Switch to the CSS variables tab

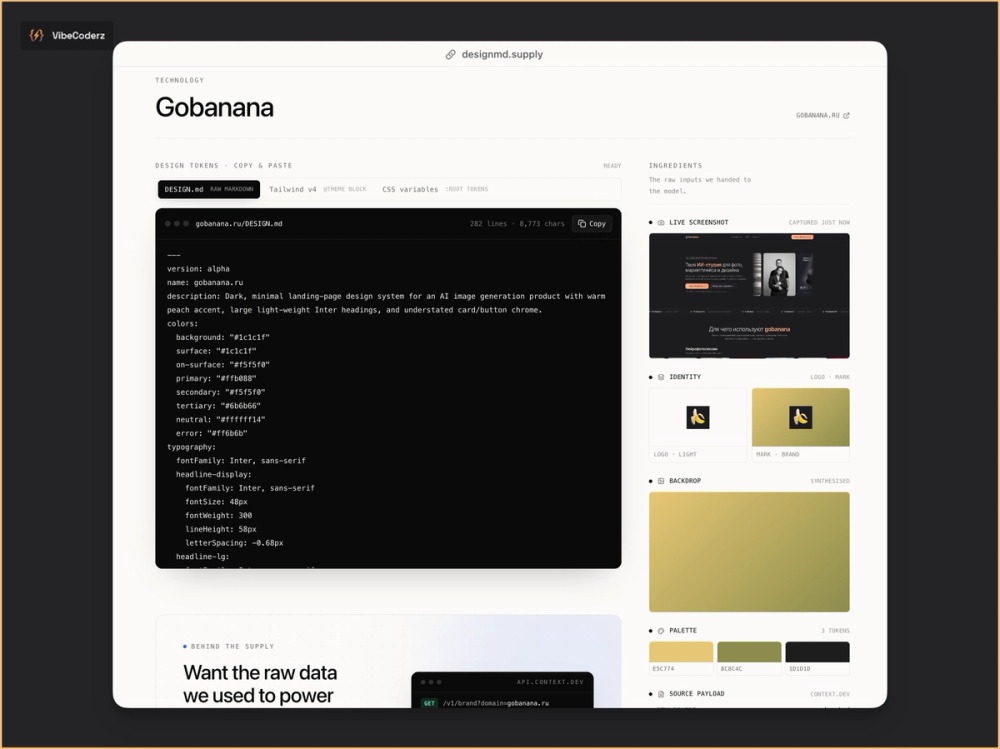coord(435,189)
